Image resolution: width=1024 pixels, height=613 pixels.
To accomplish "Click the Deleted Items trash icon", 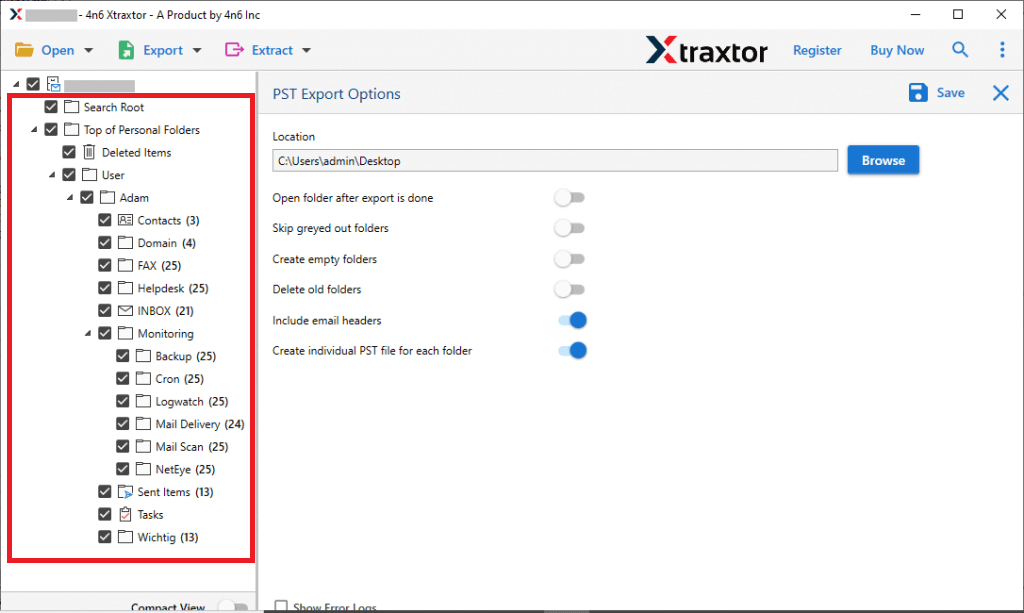I will tap(87, 152).
